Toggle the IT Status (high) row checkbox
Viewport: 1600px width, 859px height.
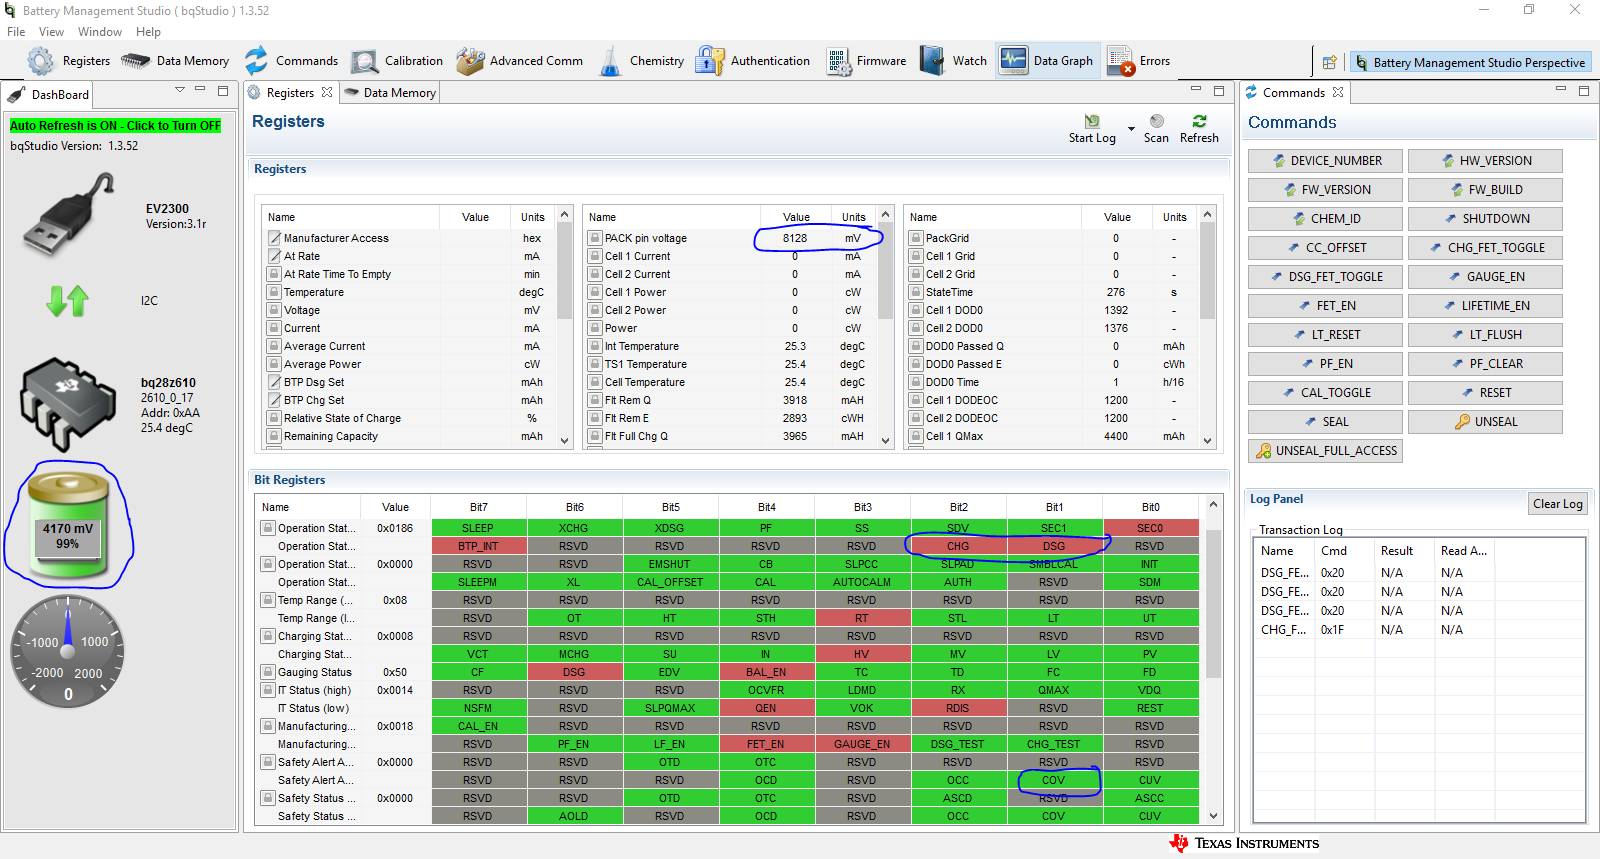click(x=268, y=690)
